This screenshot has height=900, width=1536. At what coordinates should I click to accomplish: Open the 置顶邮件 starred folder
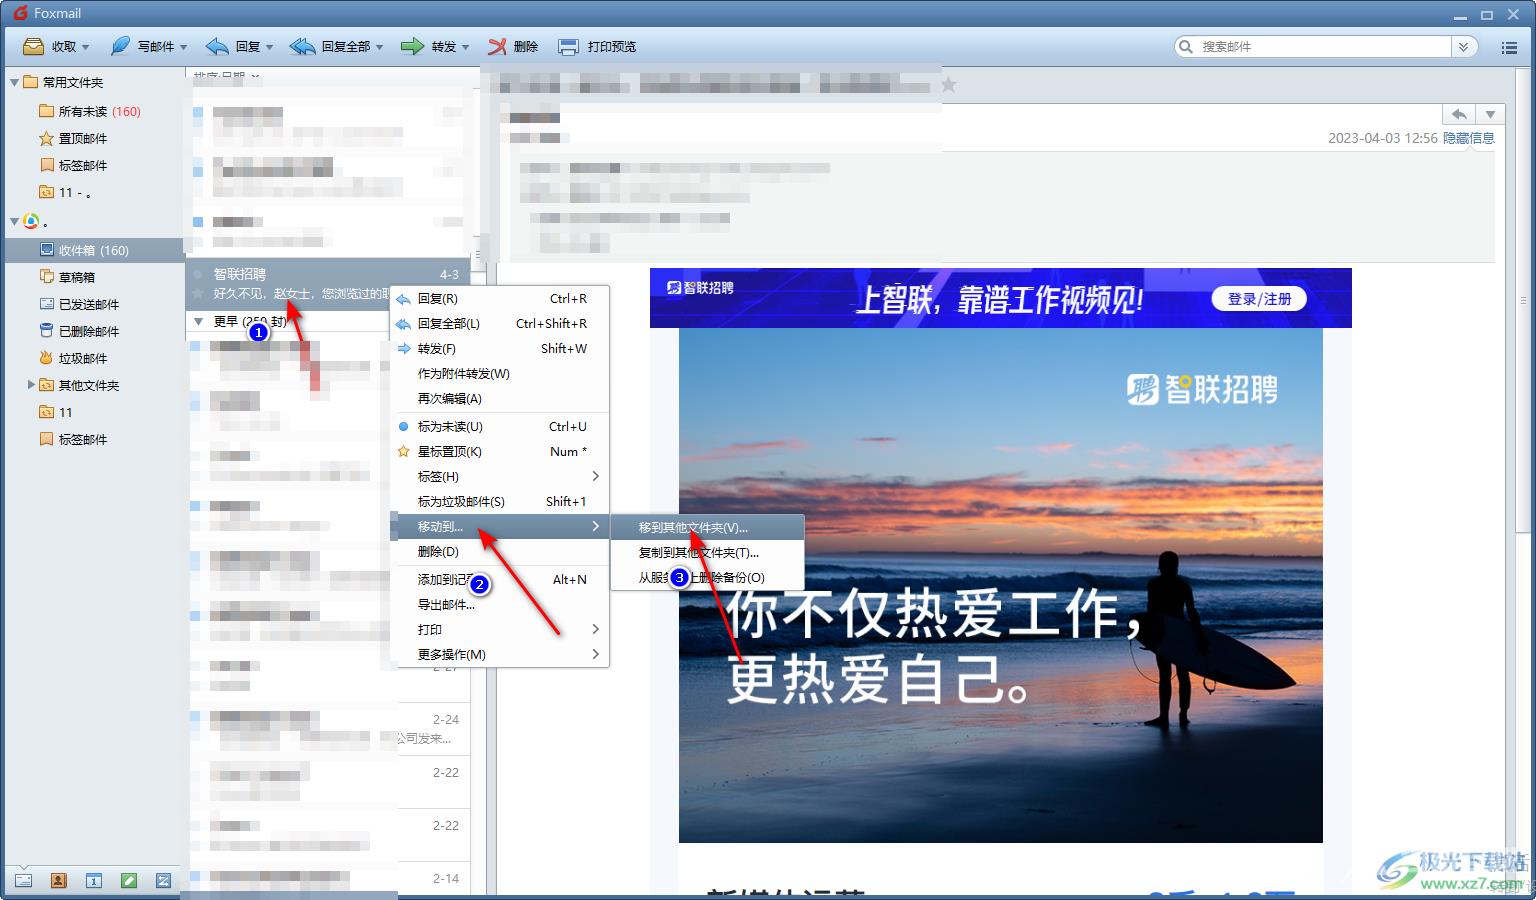72,138
